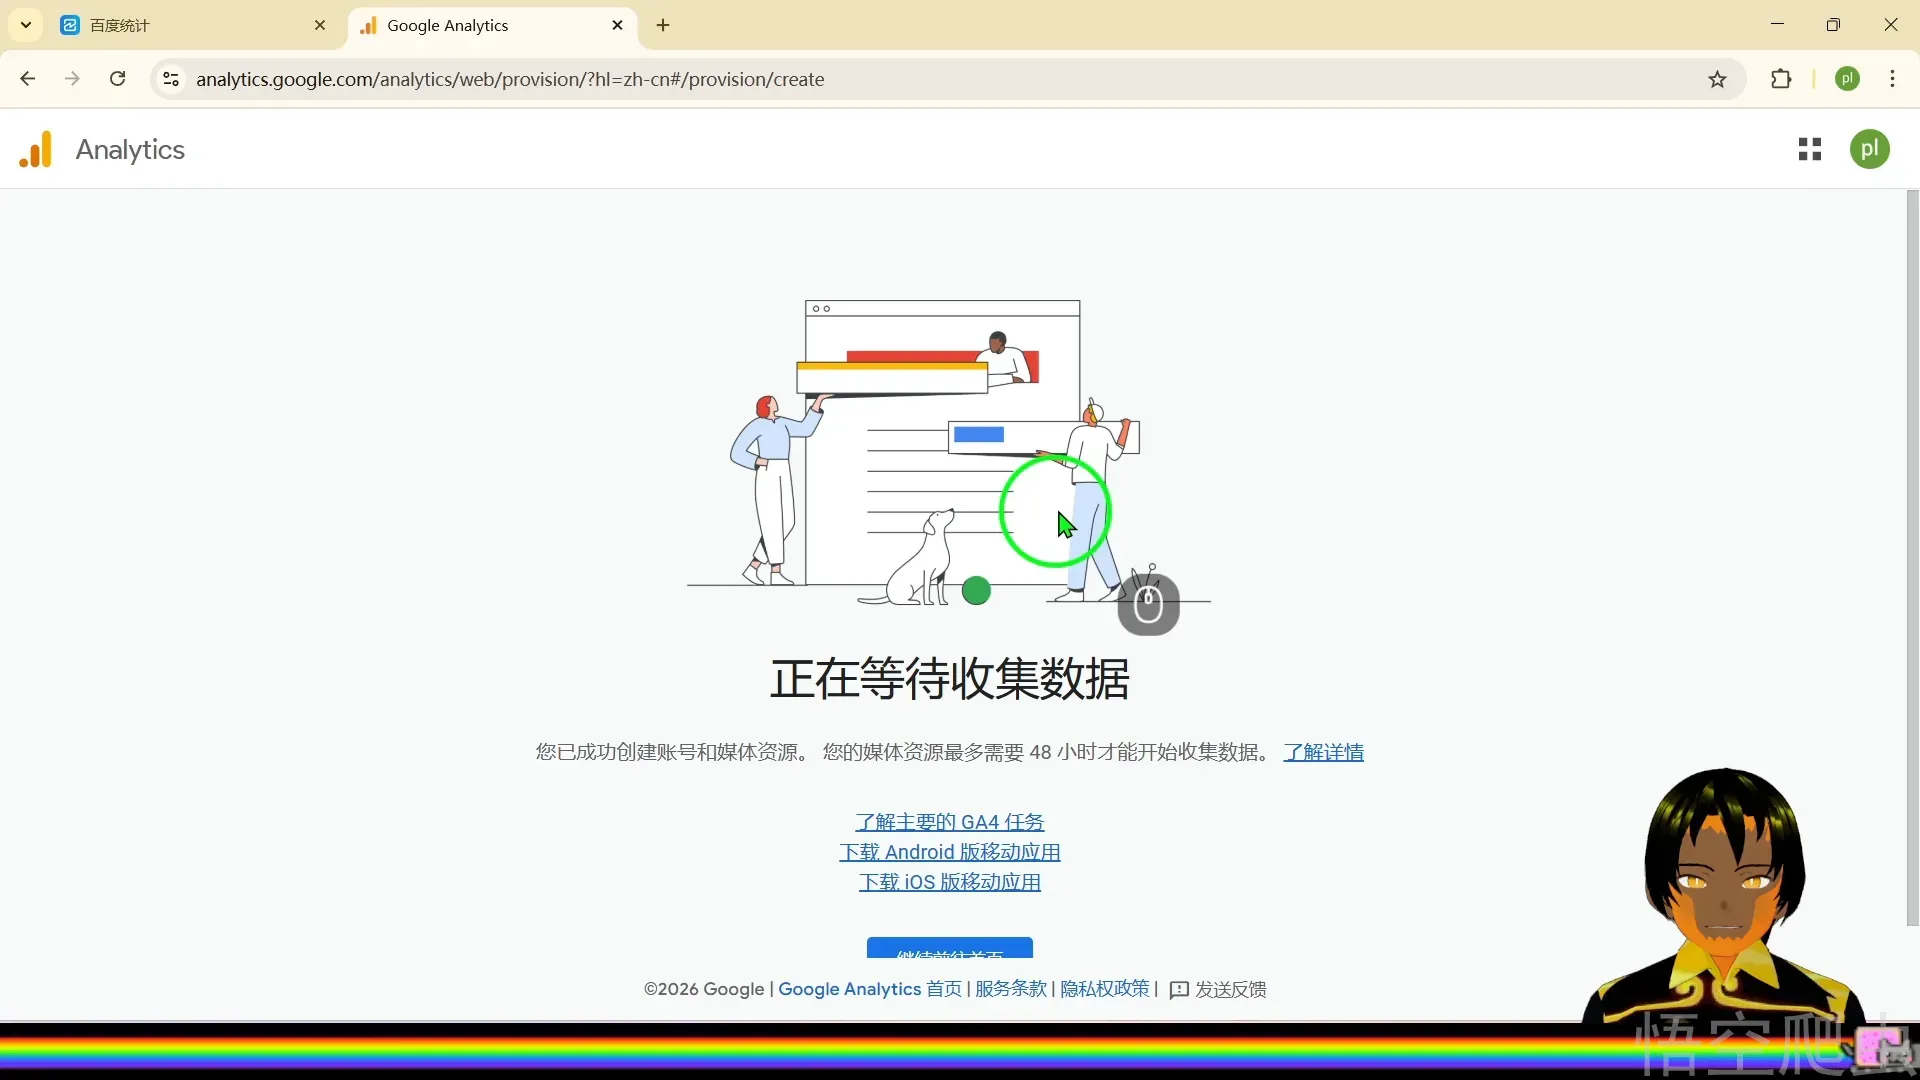1920x1080 pixels.
Task: Bookmark this page with star icon
Action: coord(1717,80)
